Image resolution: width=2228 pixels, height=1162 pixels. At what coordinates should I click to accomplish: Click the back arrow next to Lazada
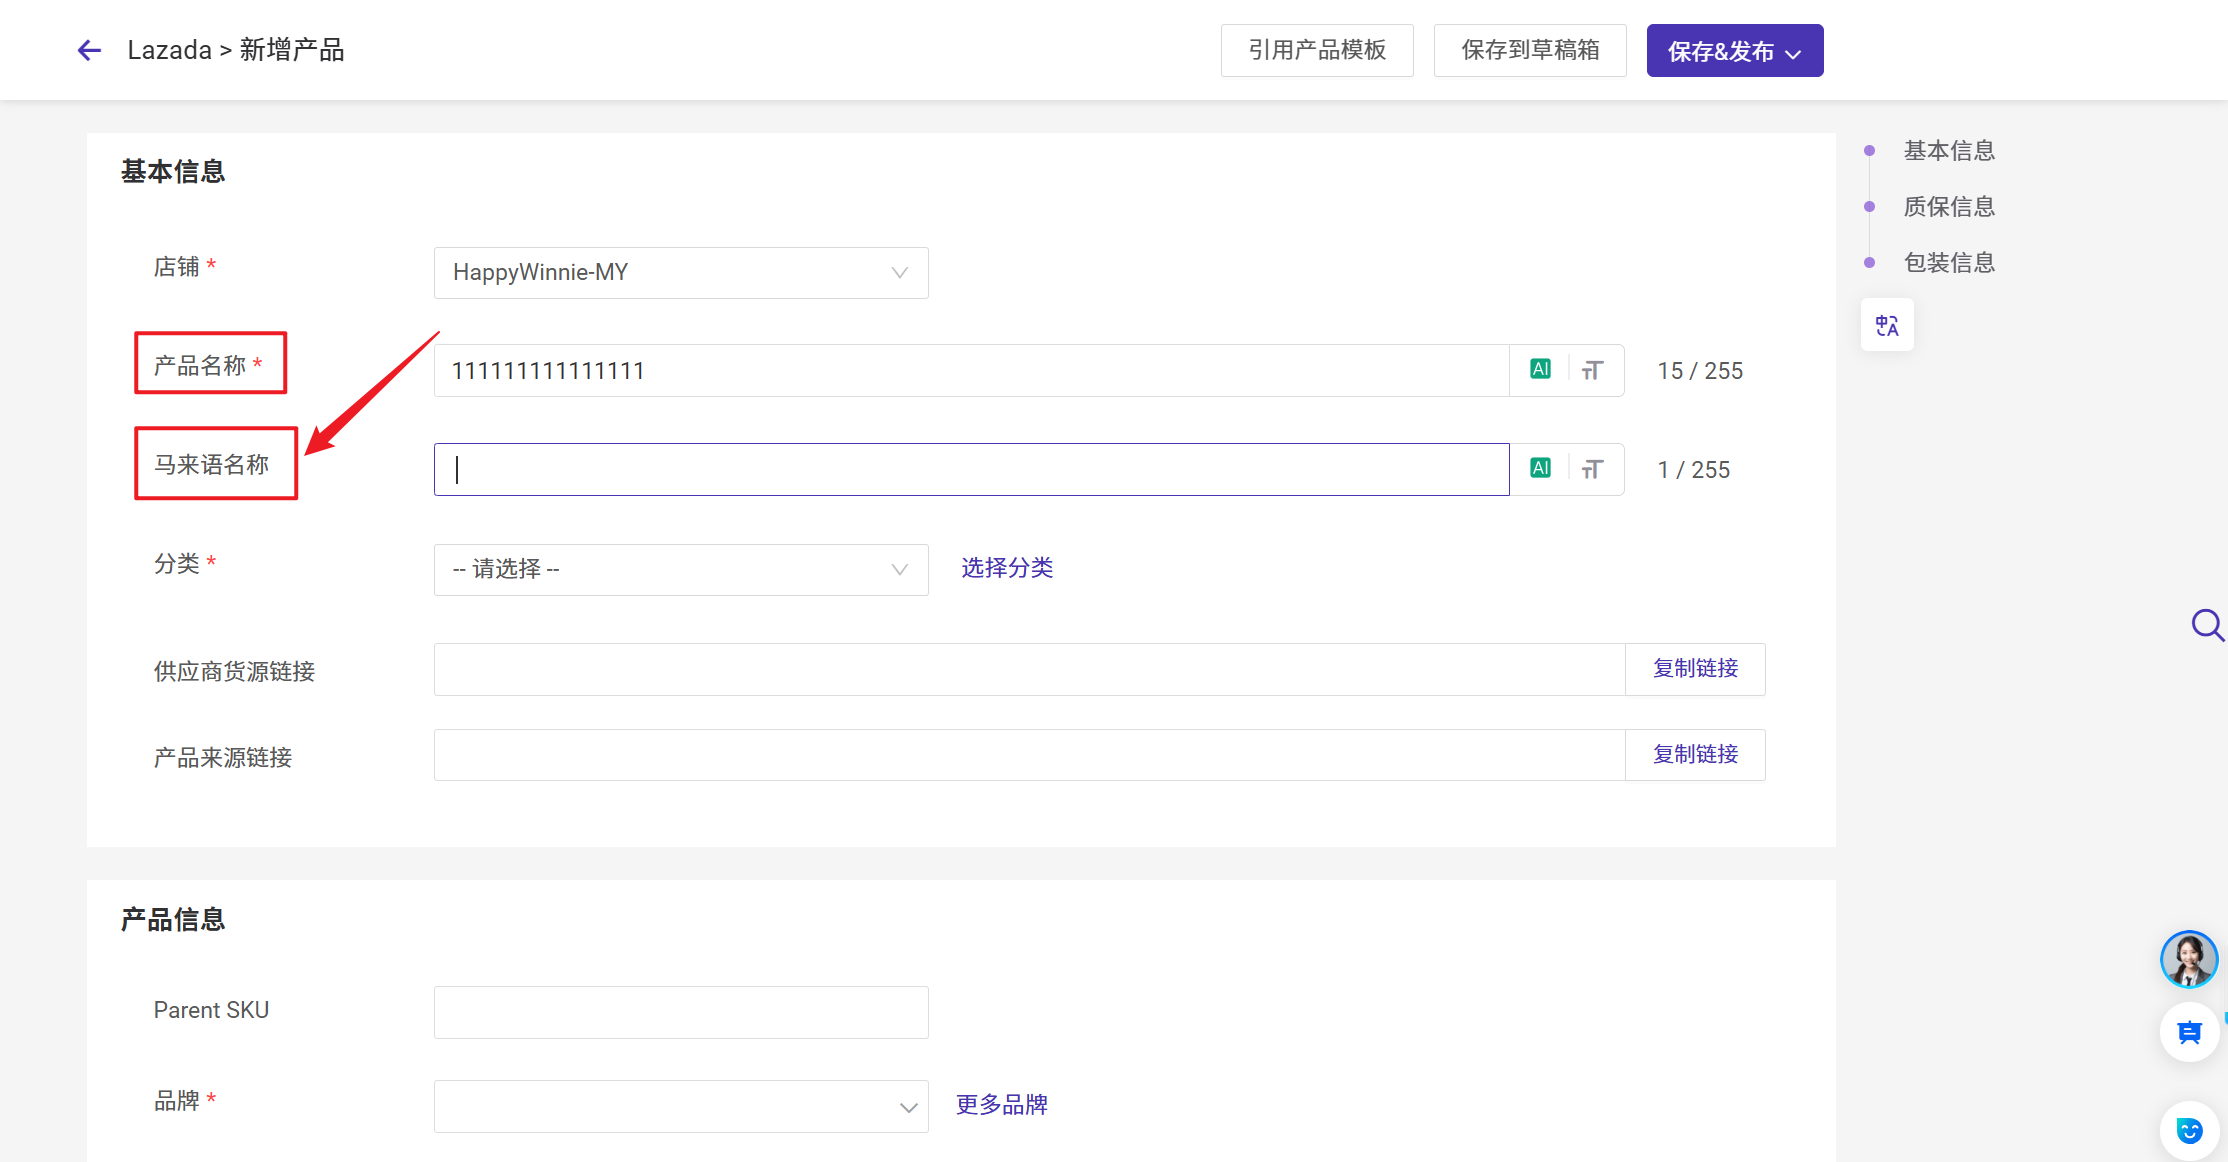(x=90, y=50)
